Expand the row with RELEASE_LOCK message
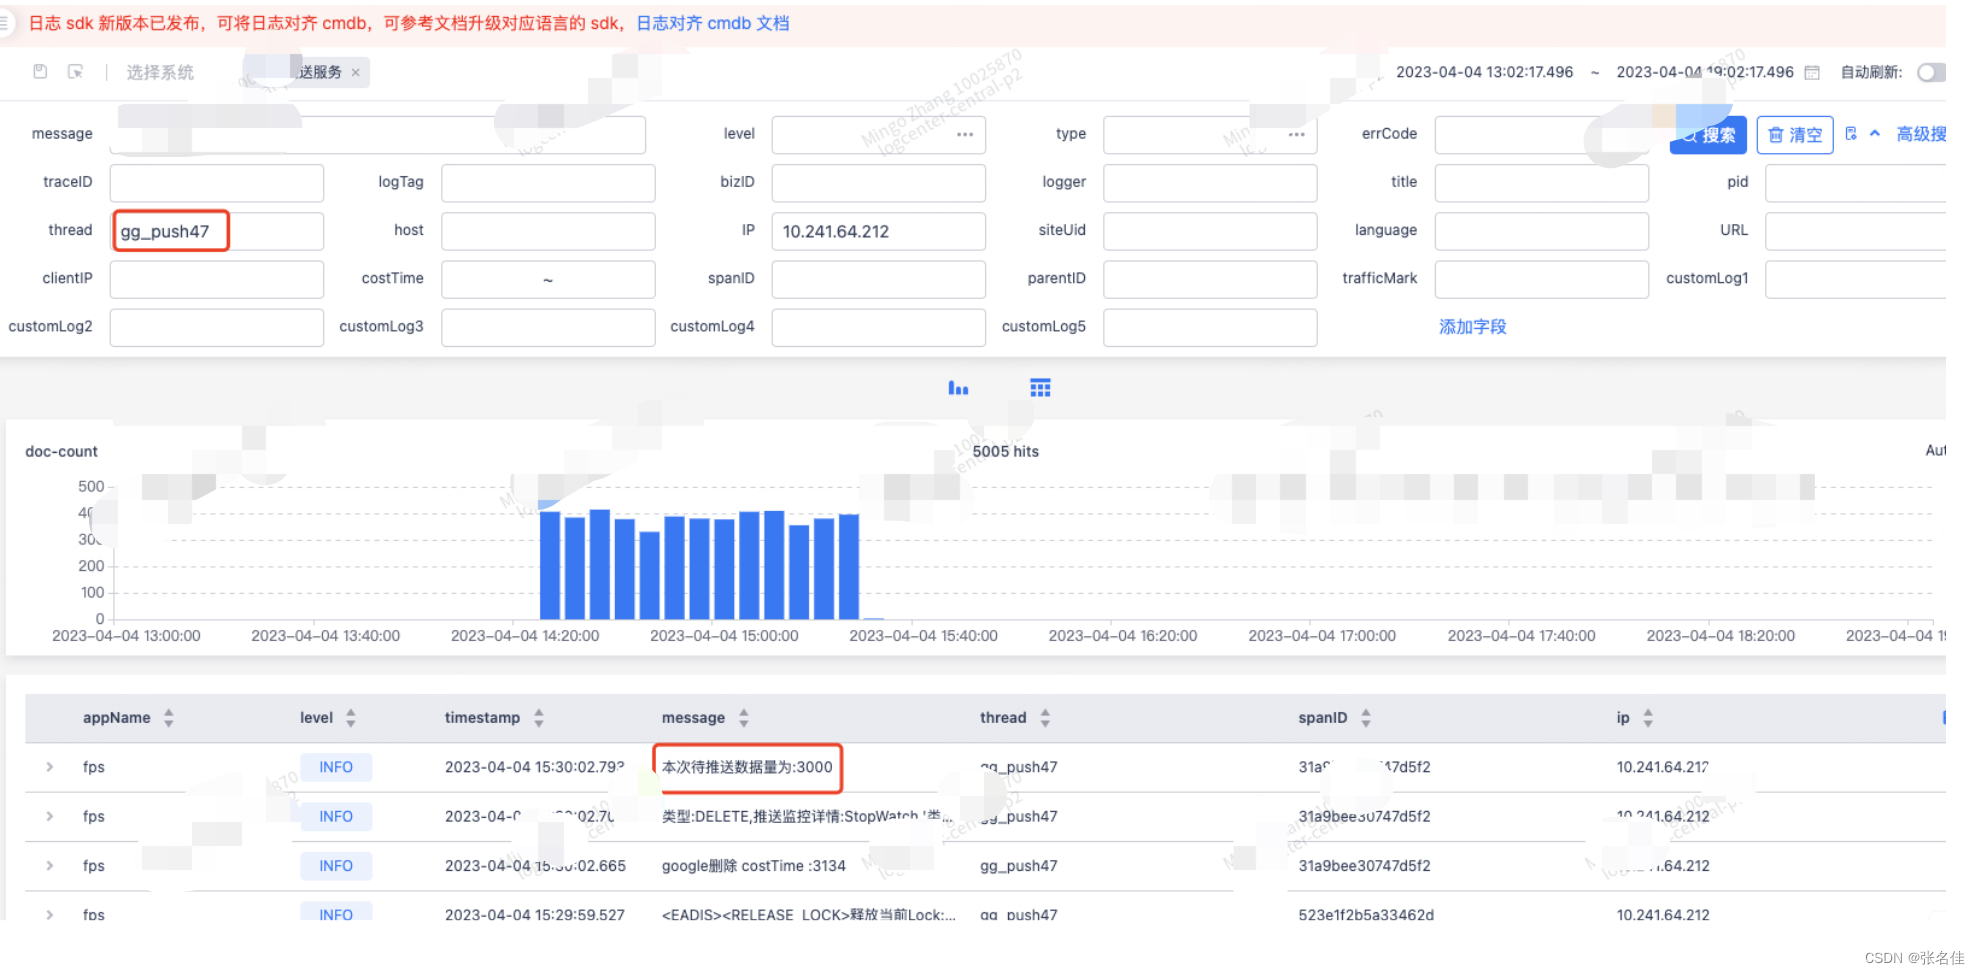This screenshot has width=1980, height=974. click(49, 914)
